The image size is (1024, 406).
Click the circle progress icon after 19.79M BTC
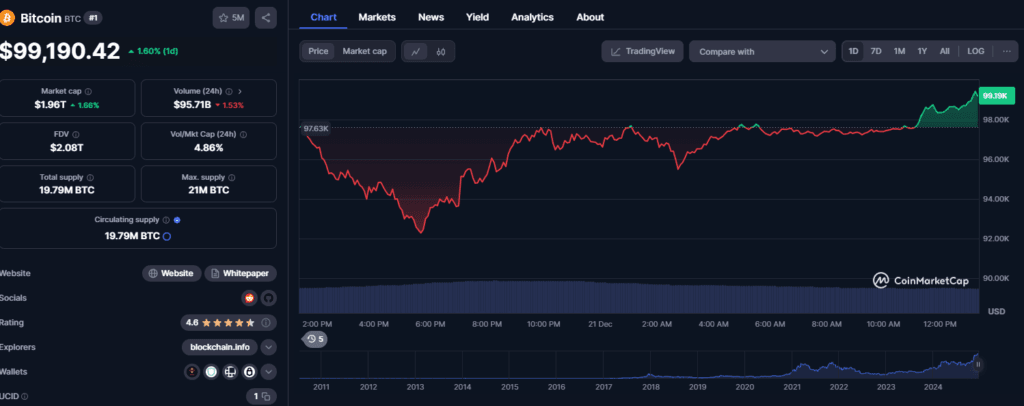[x=167, y=236]
